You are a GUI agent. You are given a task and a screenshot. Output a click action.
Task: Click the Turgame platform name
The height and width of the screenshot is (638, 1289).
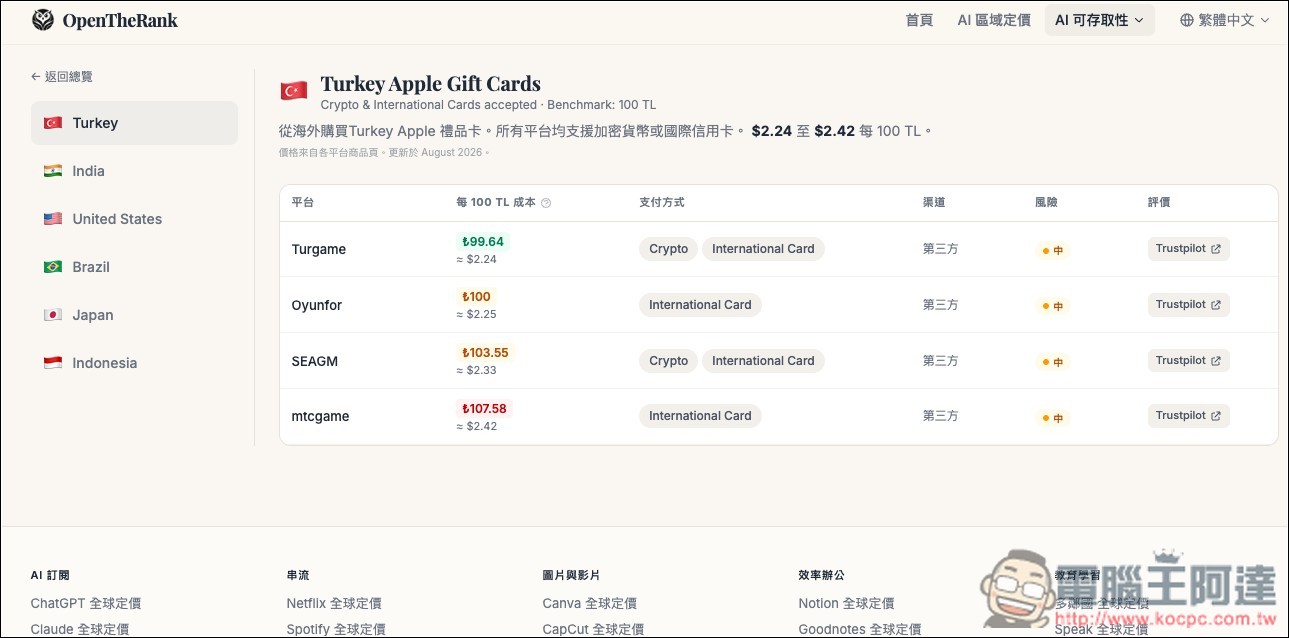(319, 249)
